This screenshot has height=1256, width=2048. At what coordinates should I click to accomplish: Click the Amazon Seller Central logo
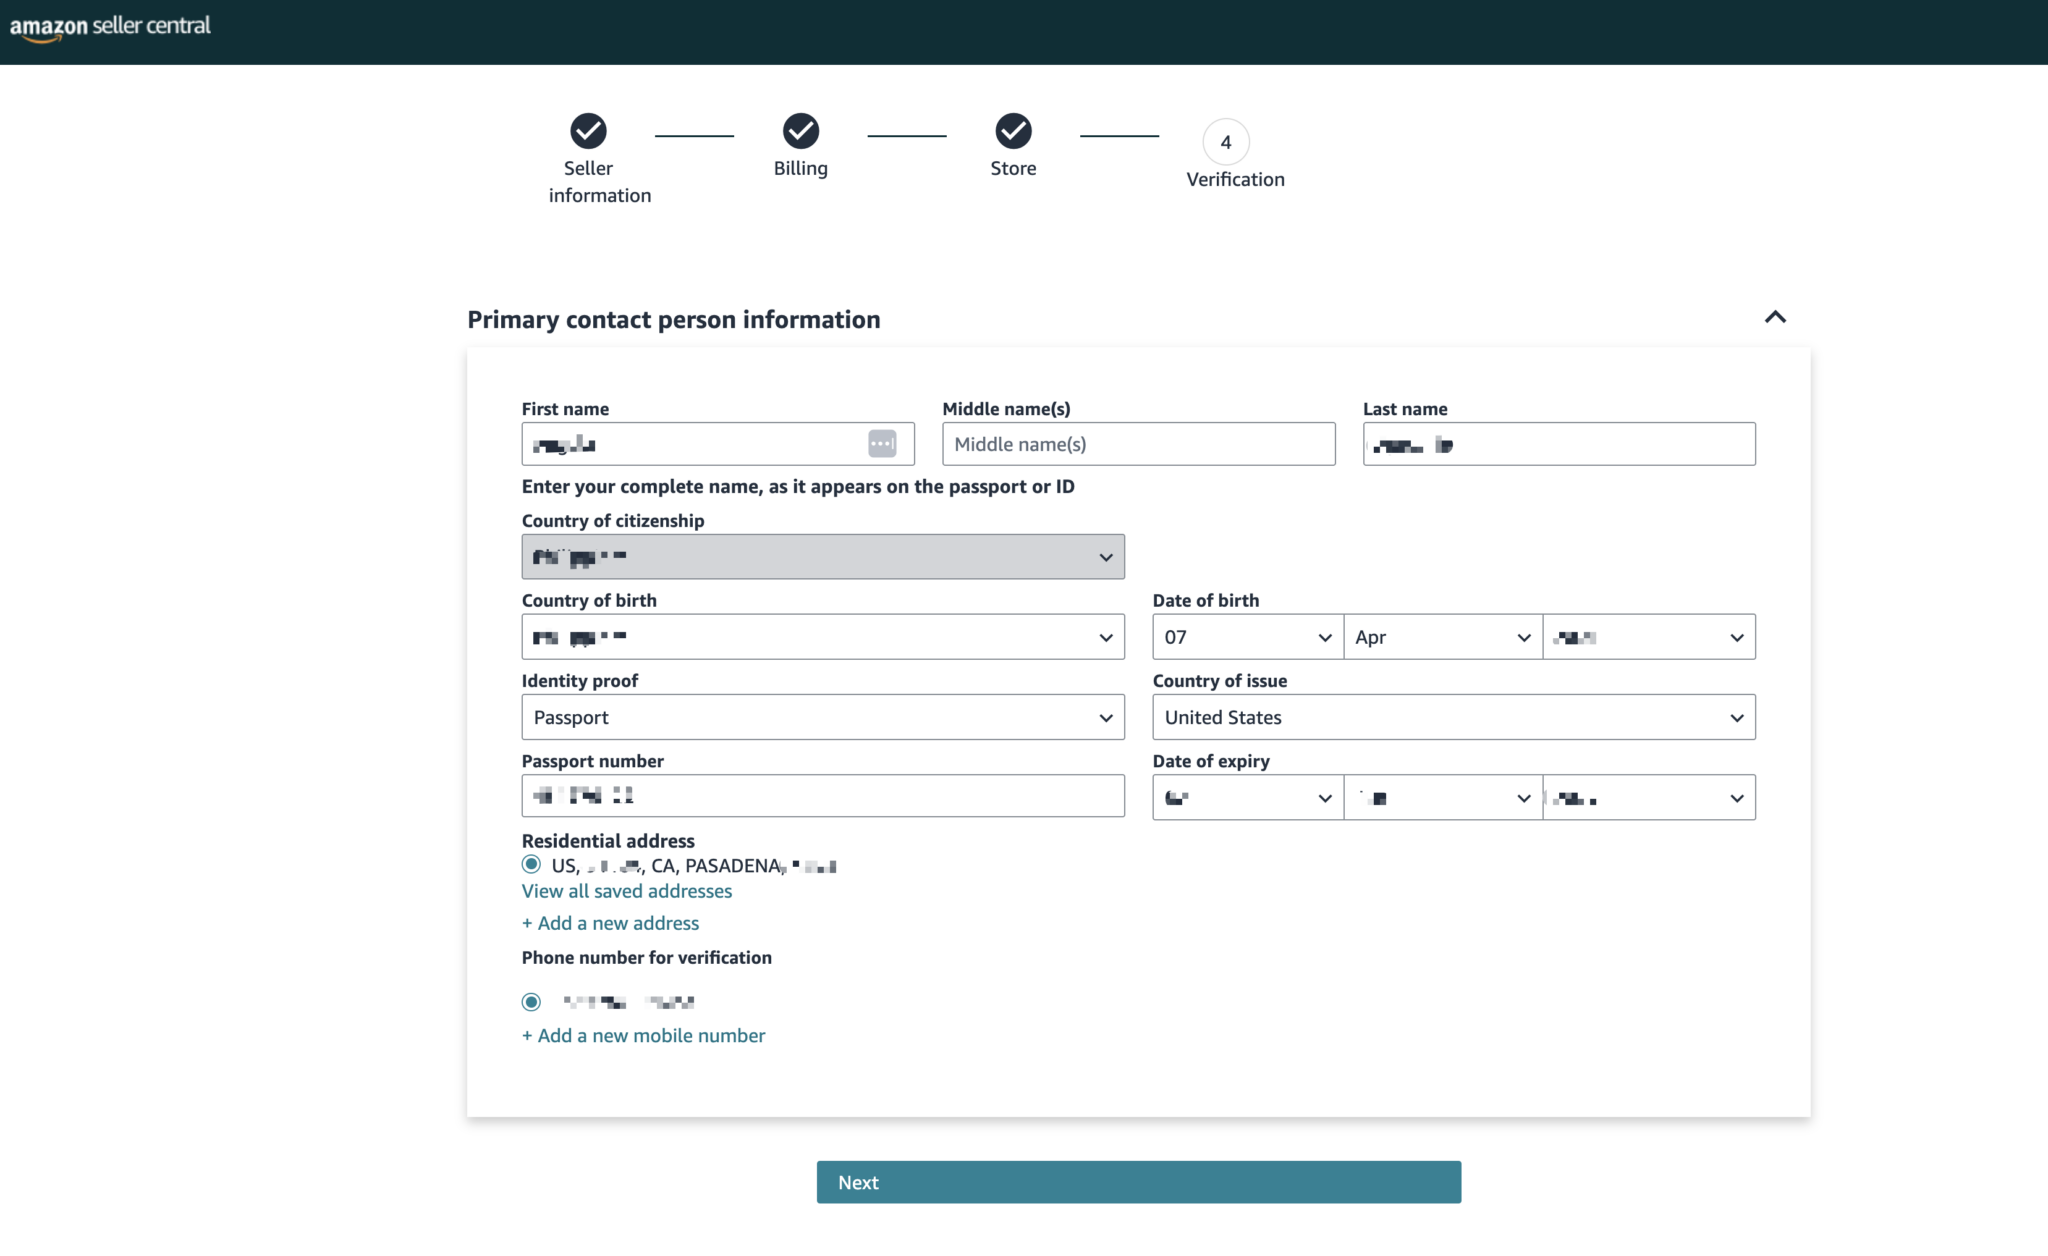[x=110, y=27]
